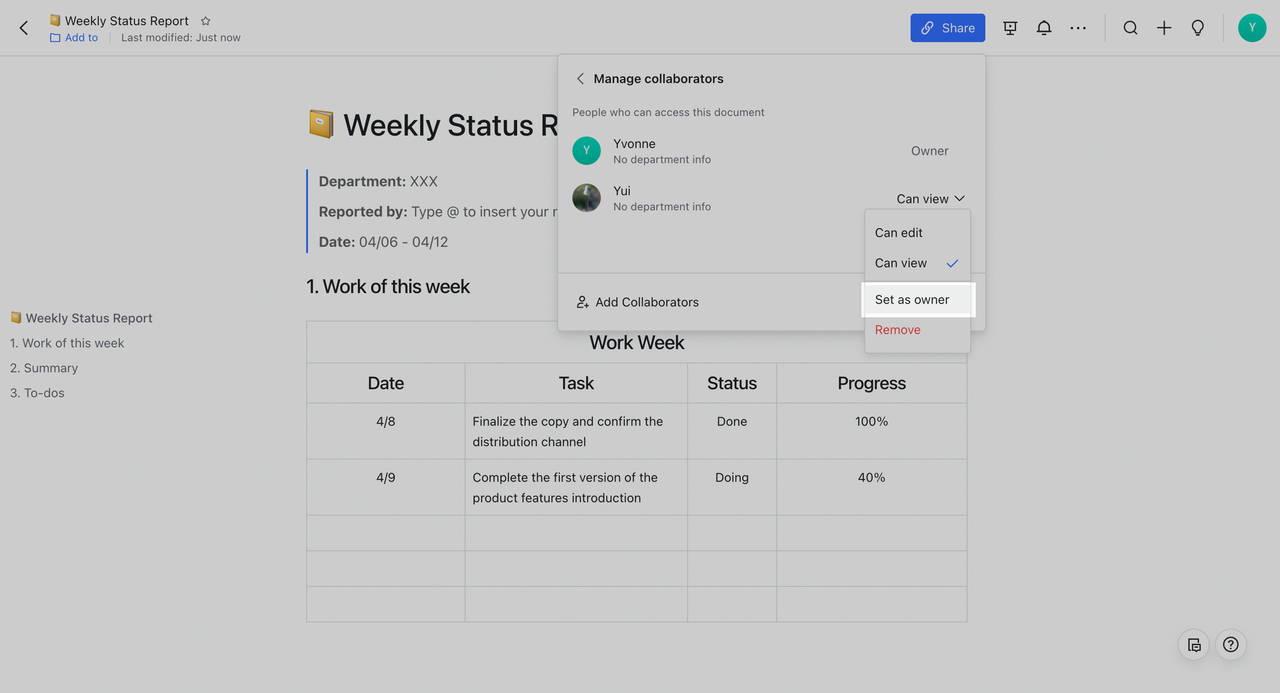Click the Add to folder link
Viewport: 1280px width, 693px height.
[81, 38]
